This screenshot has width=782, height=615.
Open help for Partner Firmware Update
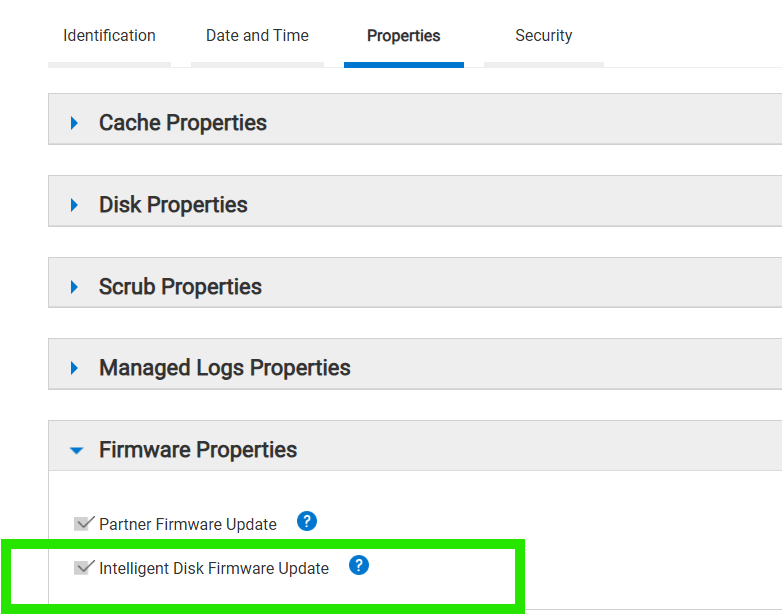click(307, 521)
